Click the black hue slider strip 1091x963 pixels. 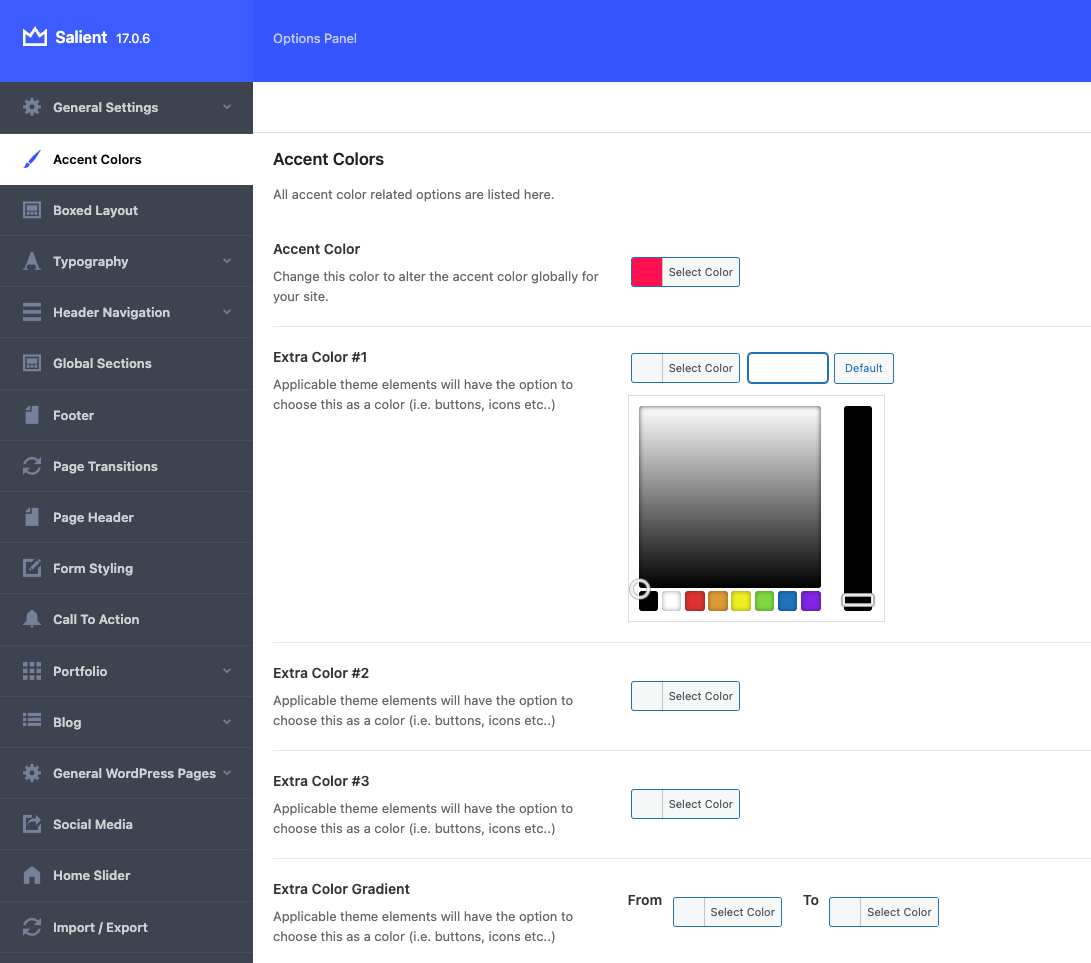(x=857, y=500)
